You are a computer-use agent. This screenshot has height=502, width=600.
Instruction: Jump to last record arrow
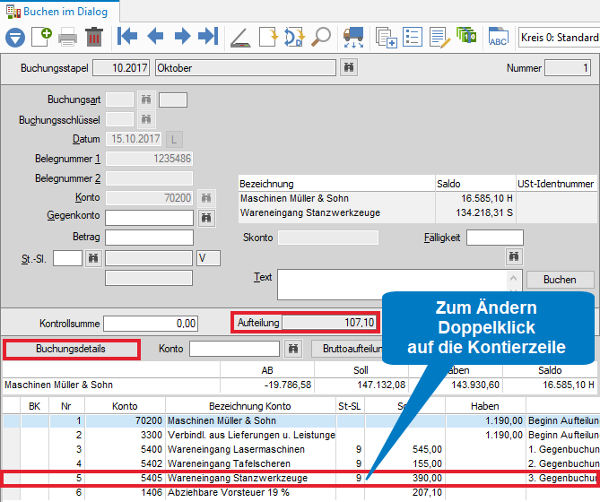coord(208,37)
